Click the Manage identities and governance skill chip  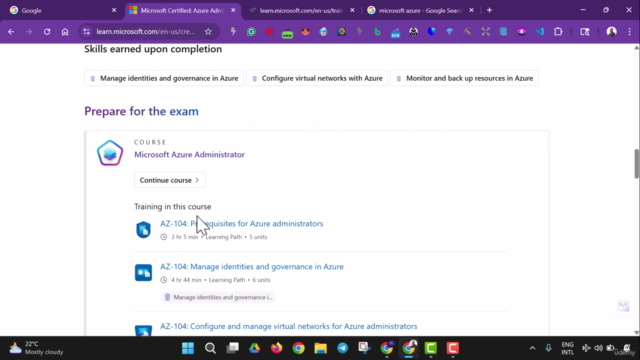(x=164, y=78)
